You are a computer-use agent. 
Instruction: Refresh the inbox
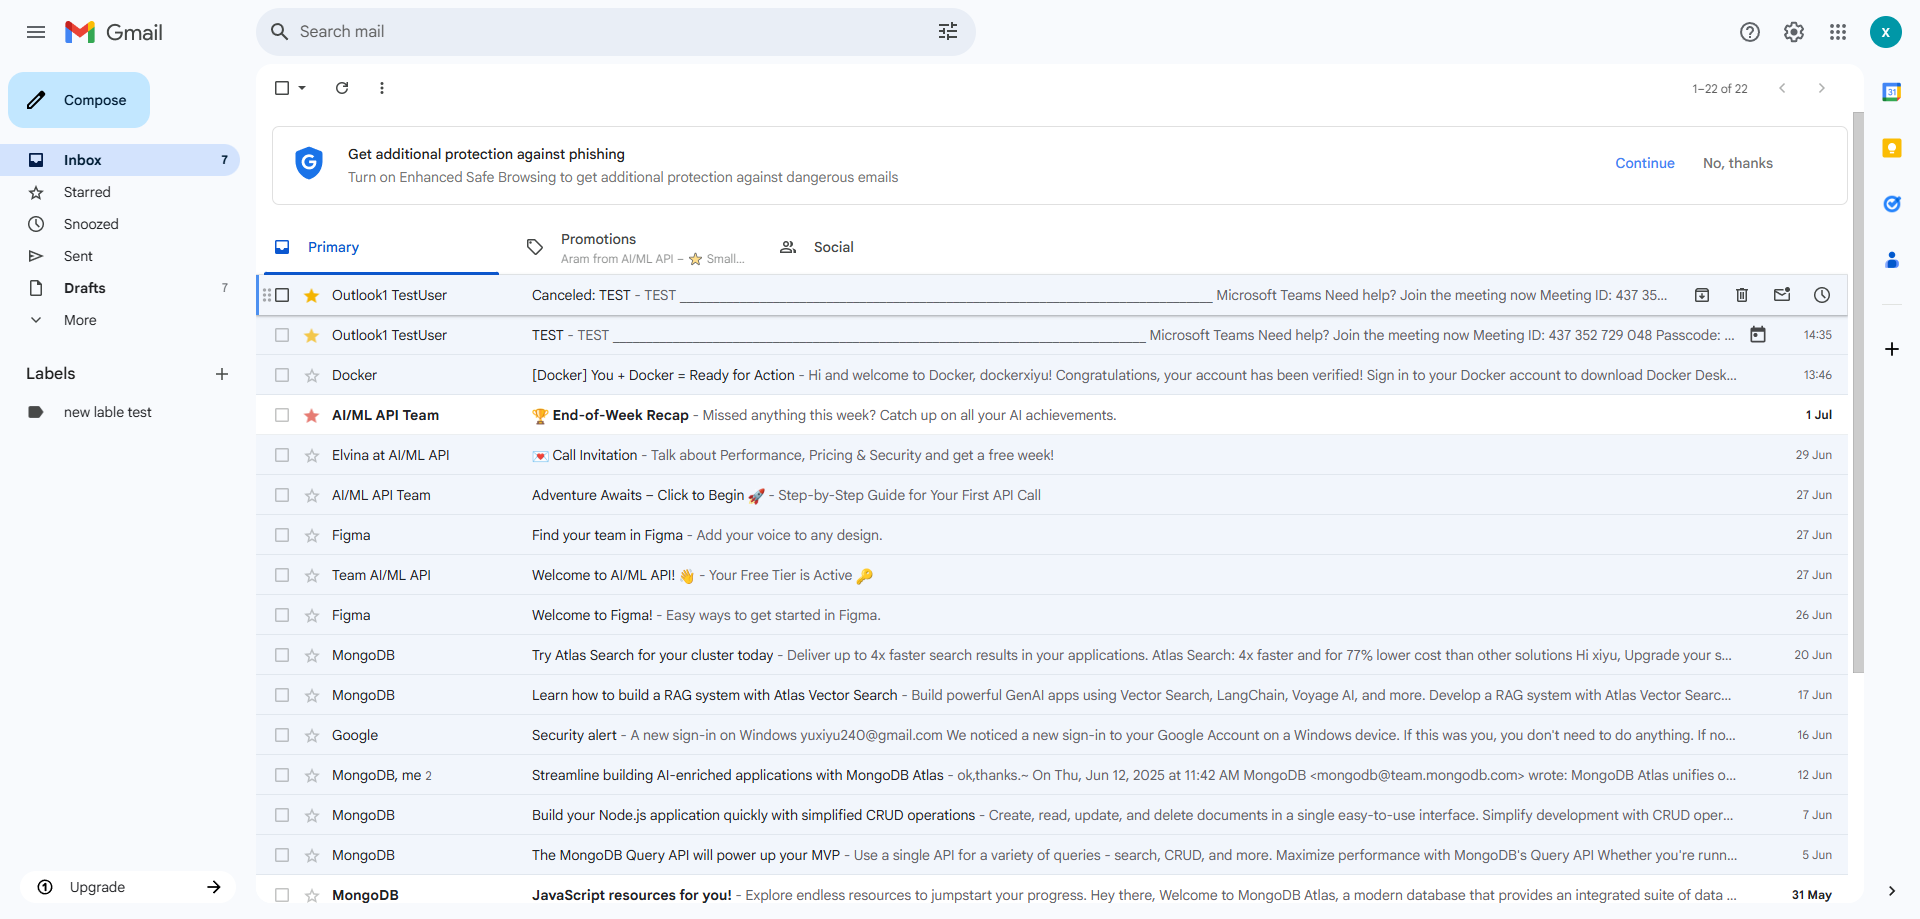(x=342, y=88)
